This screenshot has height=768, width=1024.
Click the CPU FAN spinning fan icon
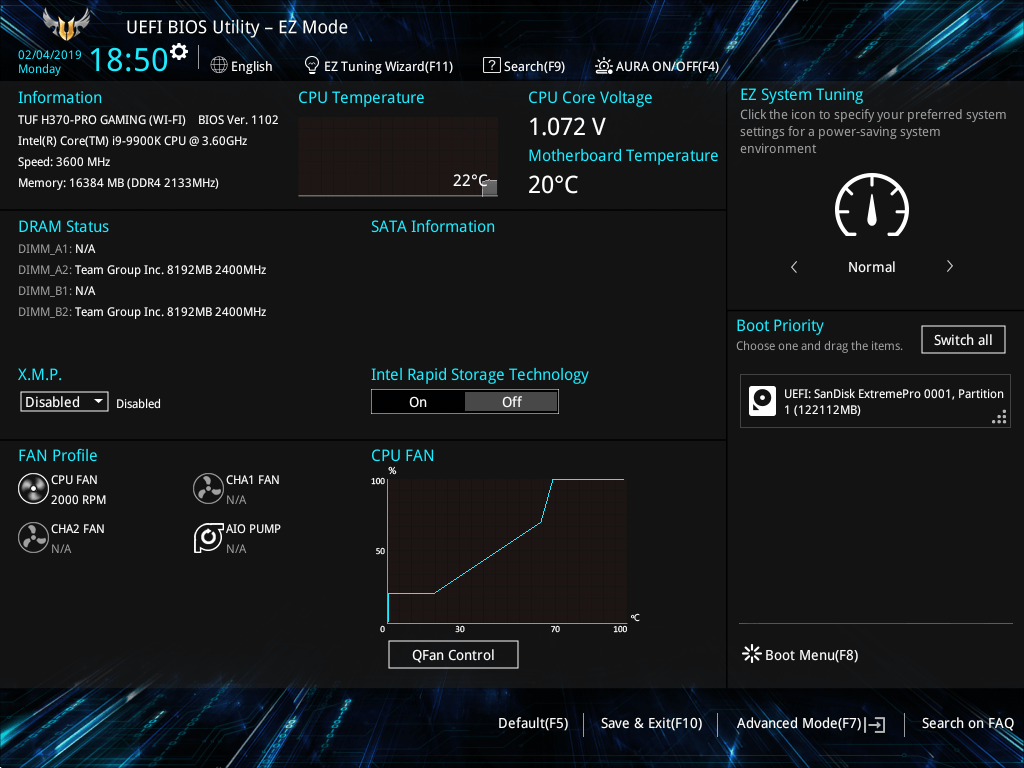point(33,489)
